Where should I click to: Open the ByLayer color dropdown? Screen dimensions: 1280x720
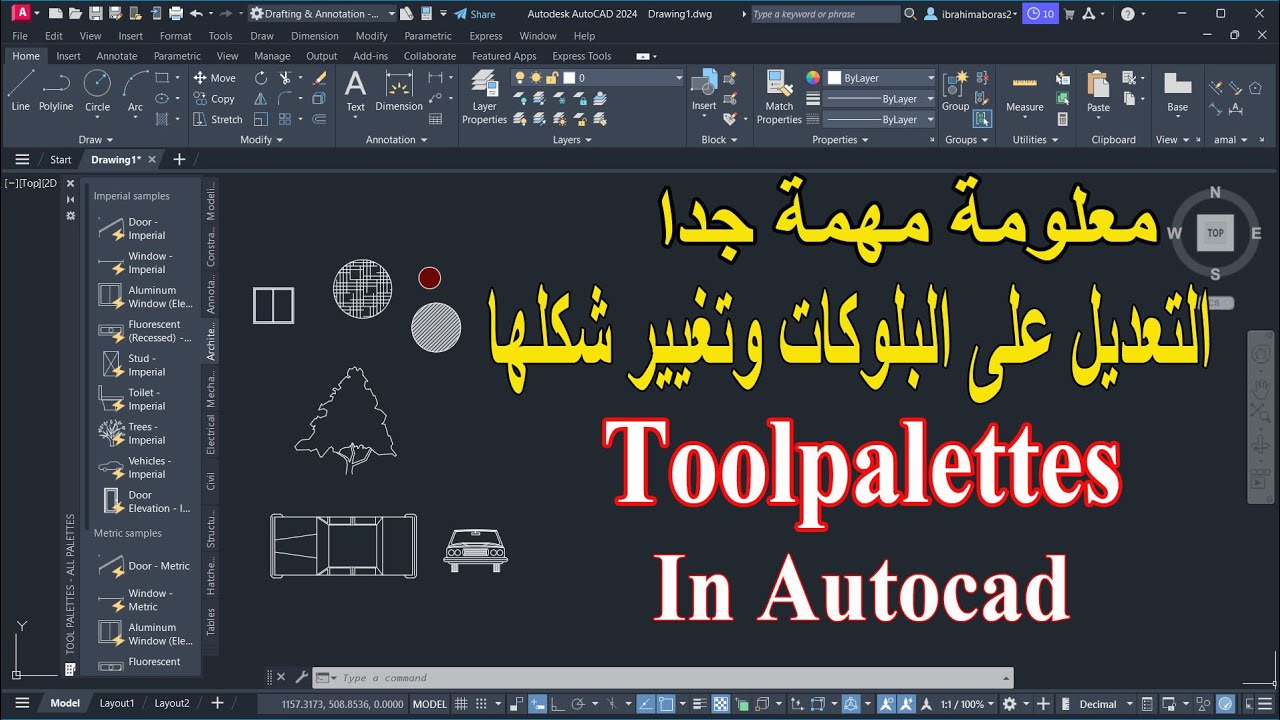881,78
